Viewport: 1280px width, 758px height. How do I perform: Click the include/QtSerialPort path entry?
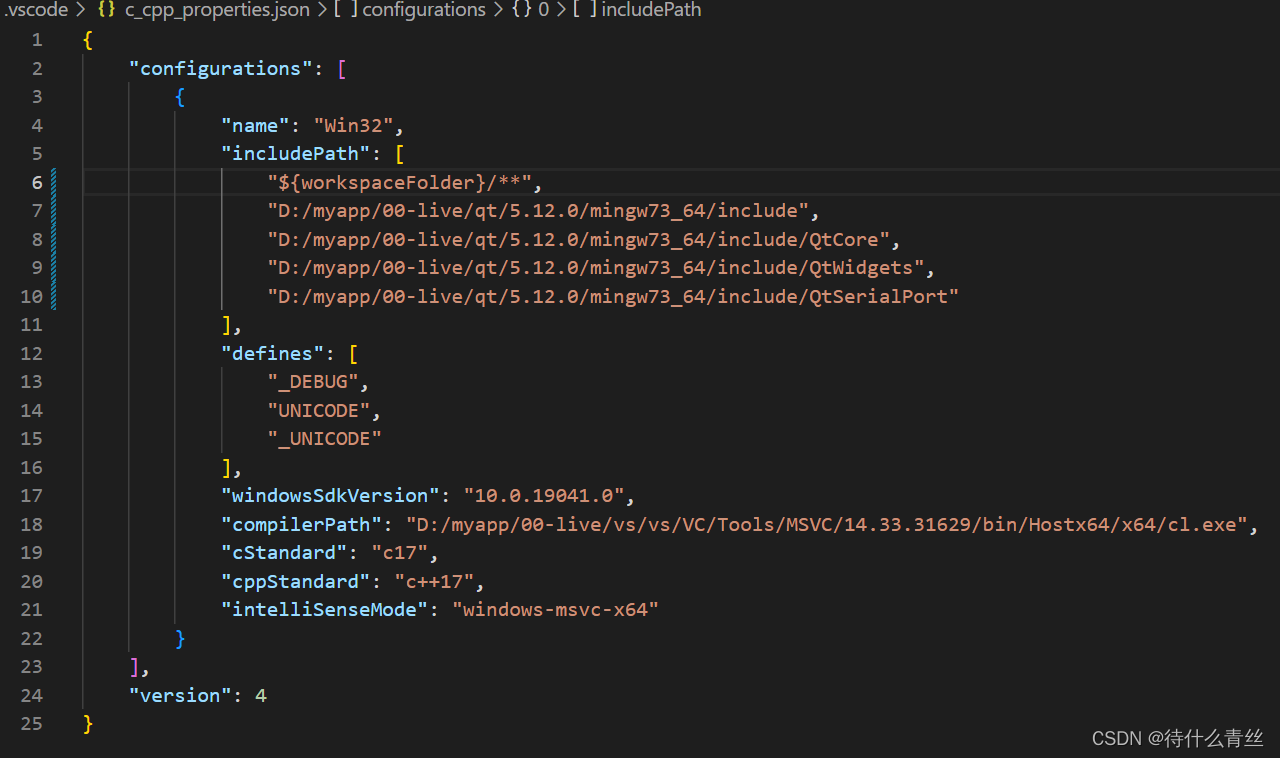coord(613,297)
